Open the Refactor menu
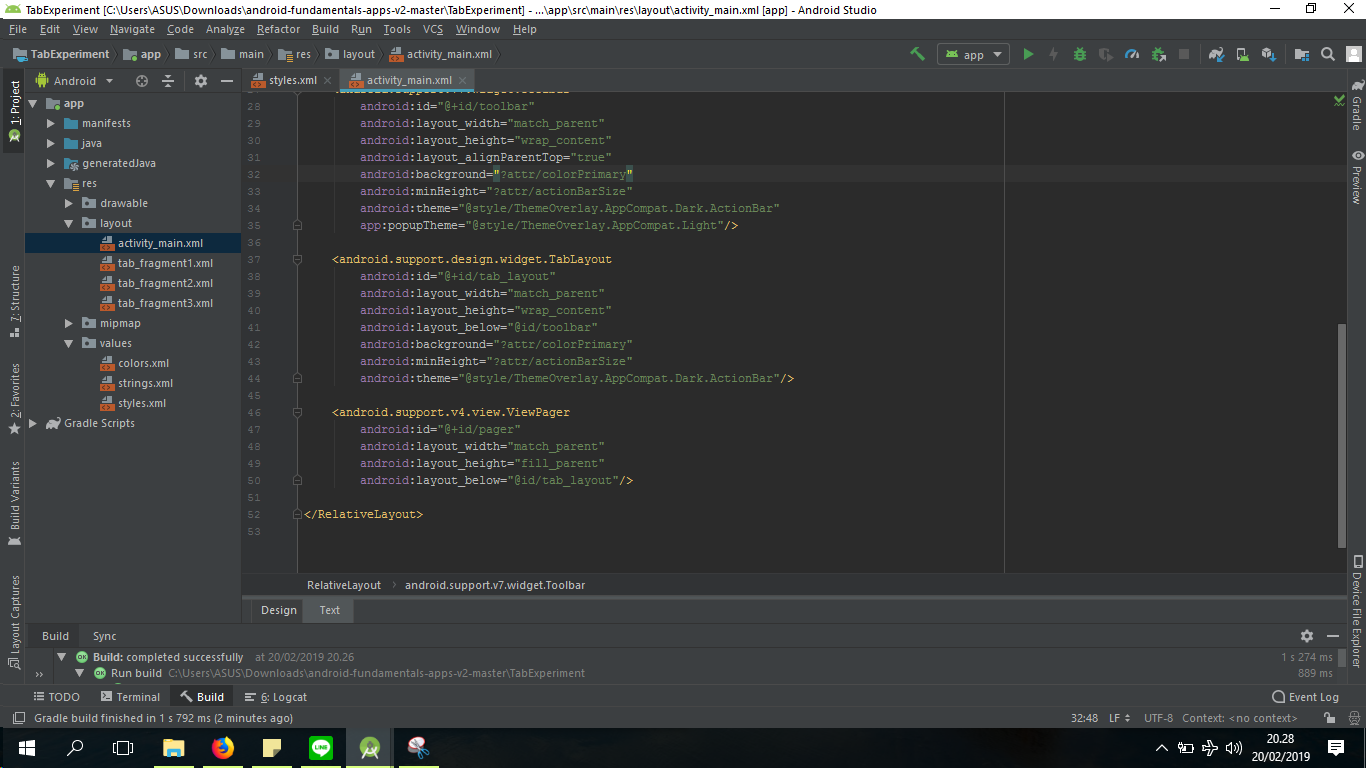Viewport: 1366px width, 768px height. (278, 29)
